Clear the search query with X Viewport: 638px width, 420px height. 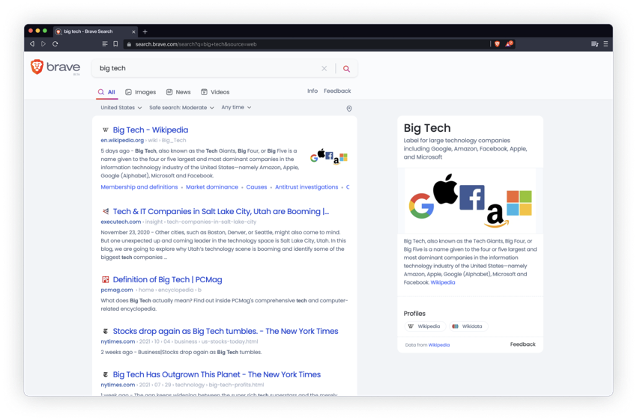pyautogui.click(x=324, y=68)
